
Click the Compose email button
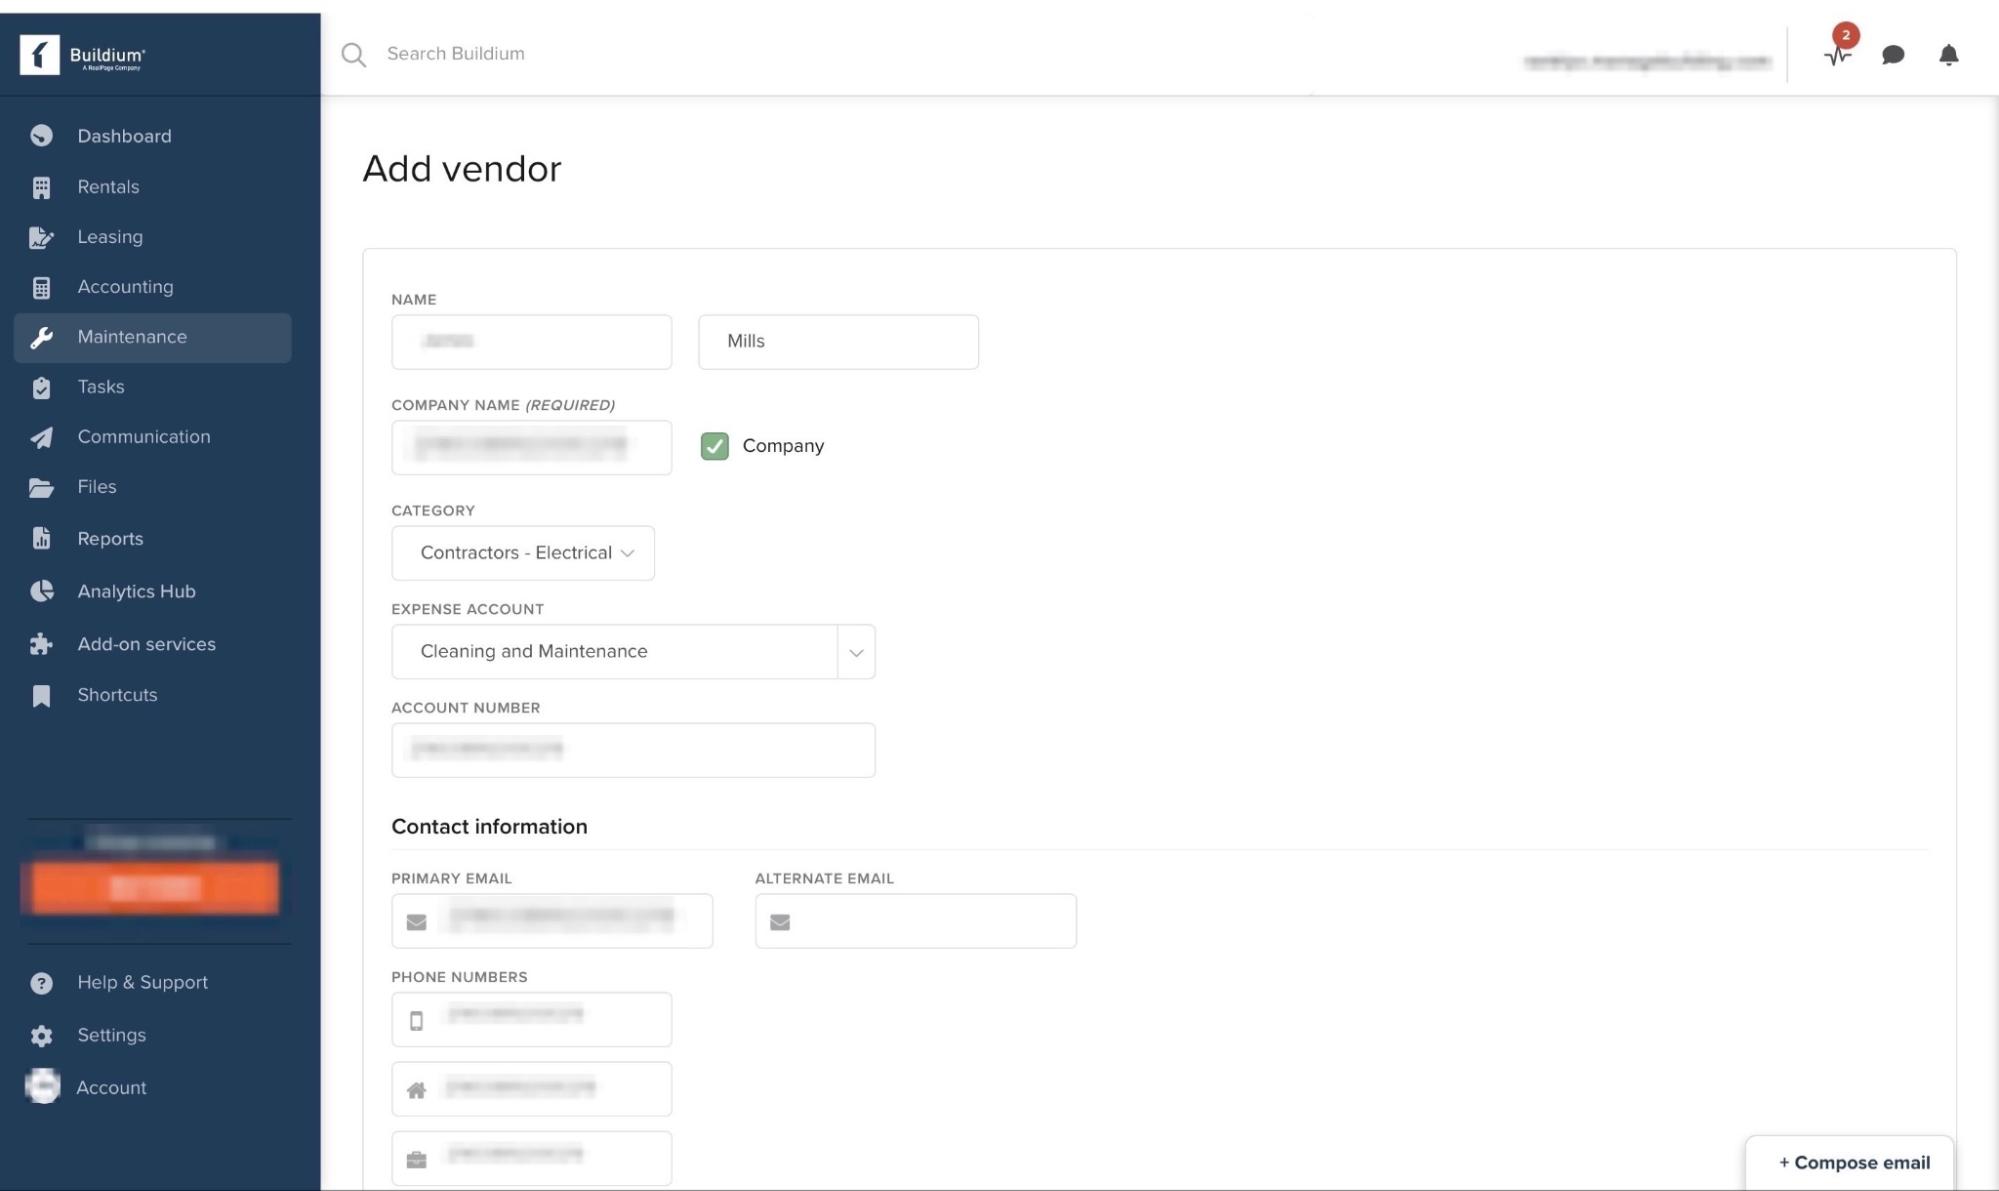[1853, 1163]
